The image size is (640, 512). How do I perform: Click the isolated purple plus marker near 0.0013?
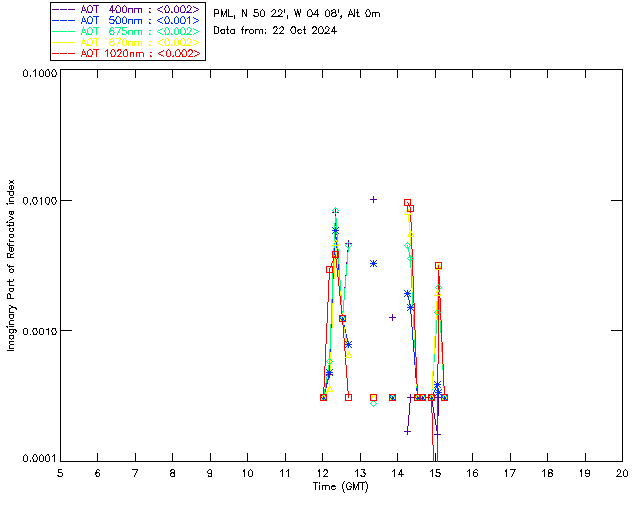click(x=392, y=317)
